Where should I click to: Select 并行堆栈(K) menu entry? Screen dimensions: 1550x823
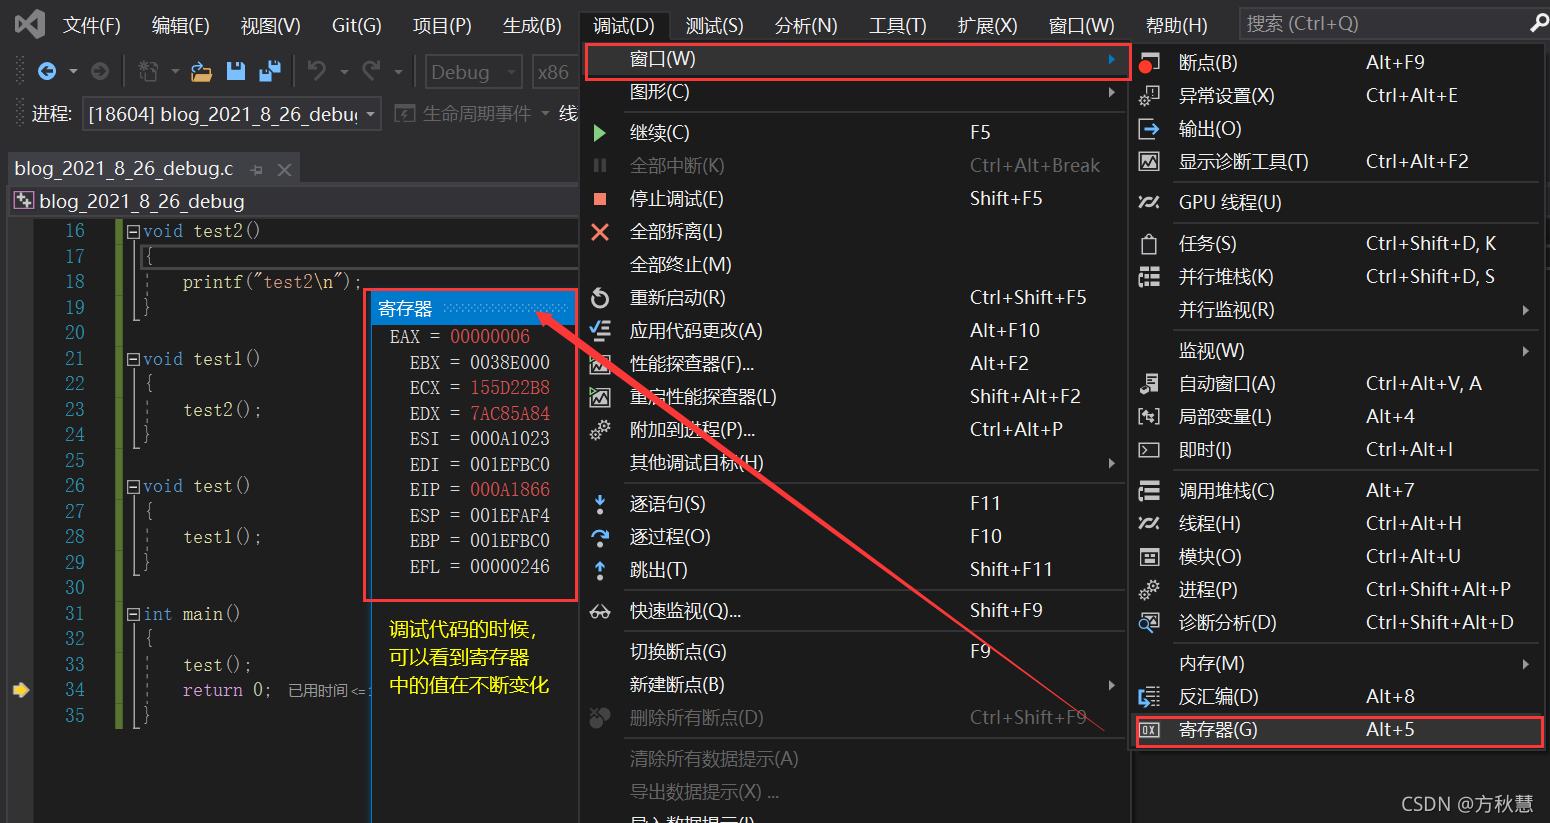coord(1336,277)
